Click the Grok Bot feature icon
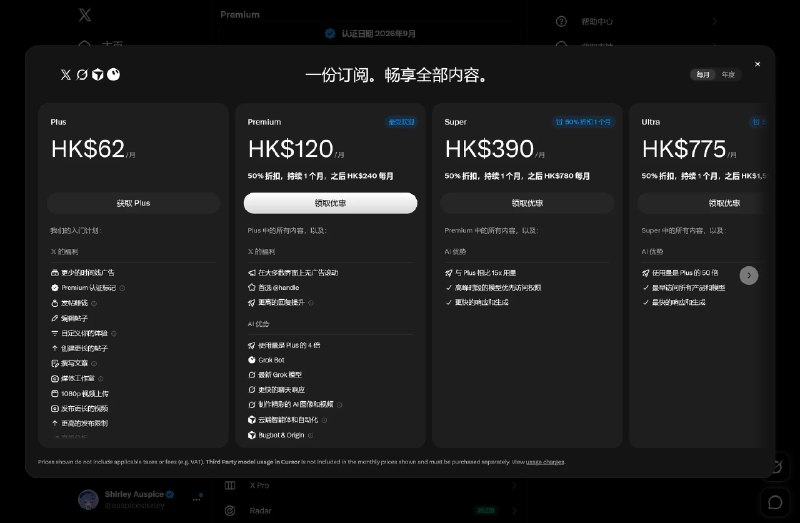Image resolution: width=800 pixels, height=523 pixels. [x=252, y=360]
